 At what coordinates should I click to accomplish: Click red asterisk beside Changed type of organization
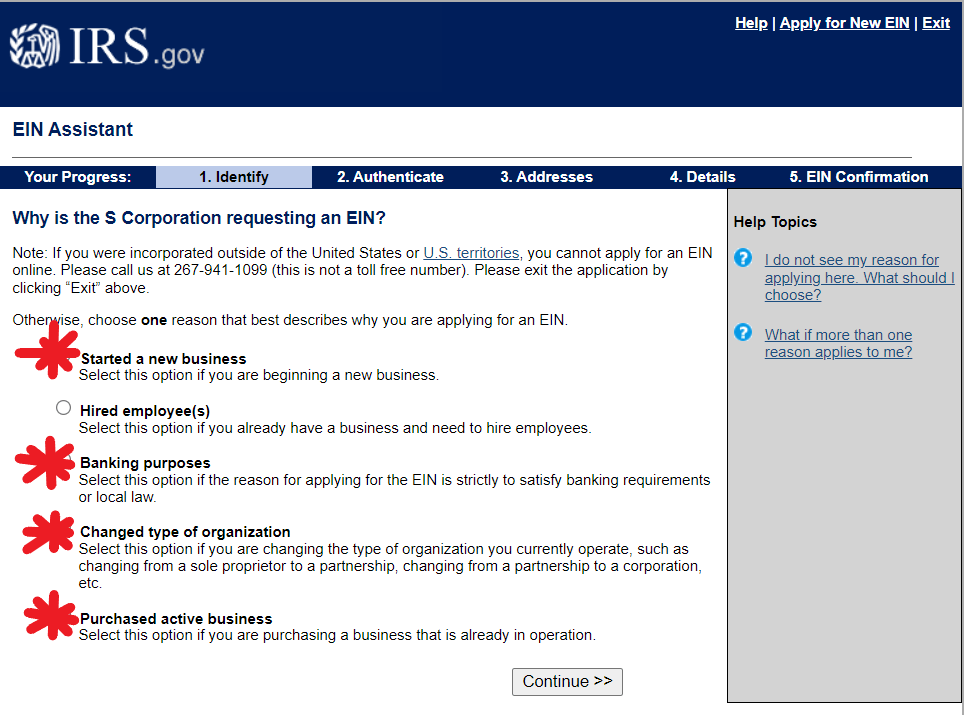(49, 532)
